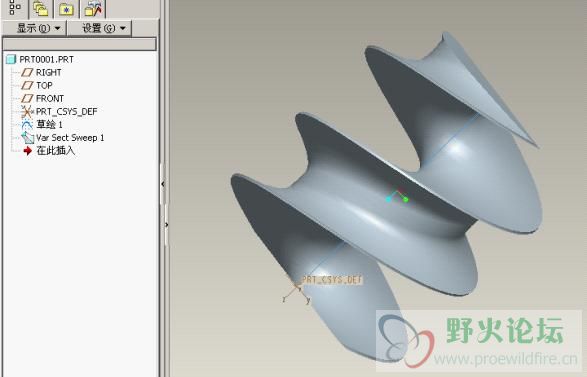Screen dimensions: 587x377
Task: Select the connections tab icon
Action: (x=93, y=8)
